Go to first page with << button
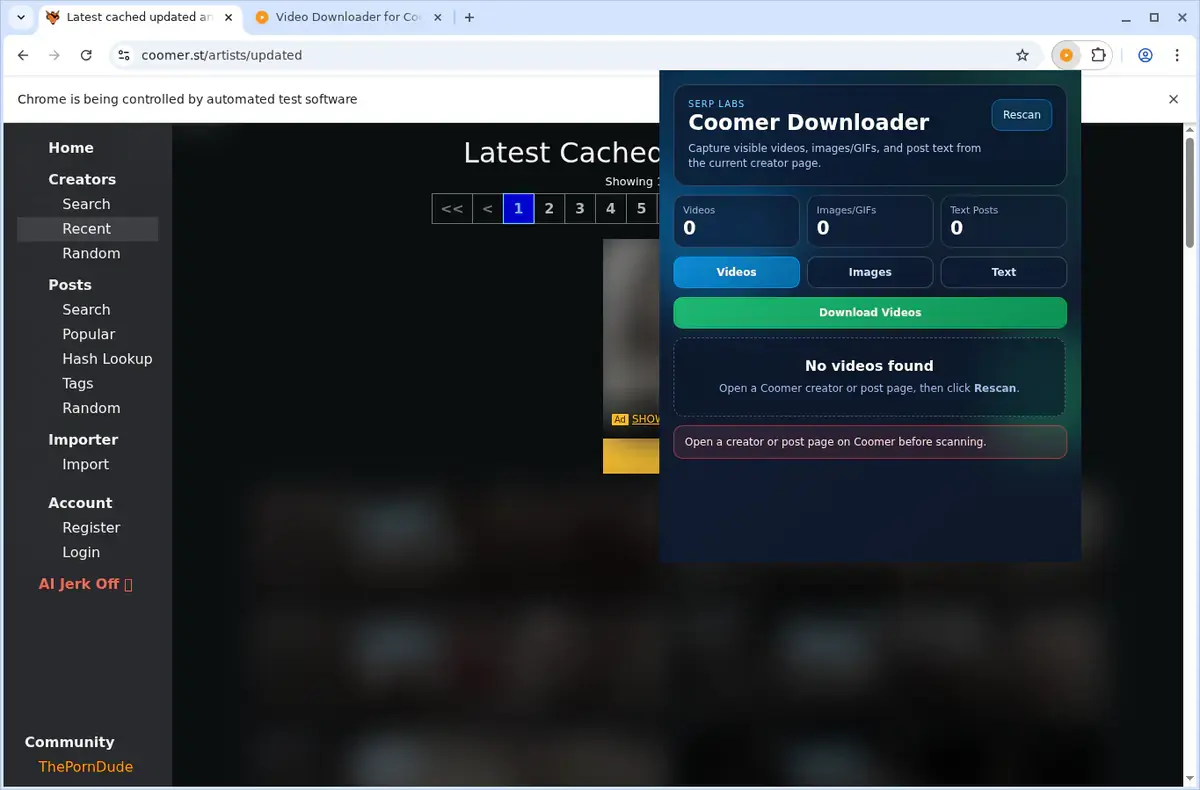The image size is (1200, 790). 452,209
